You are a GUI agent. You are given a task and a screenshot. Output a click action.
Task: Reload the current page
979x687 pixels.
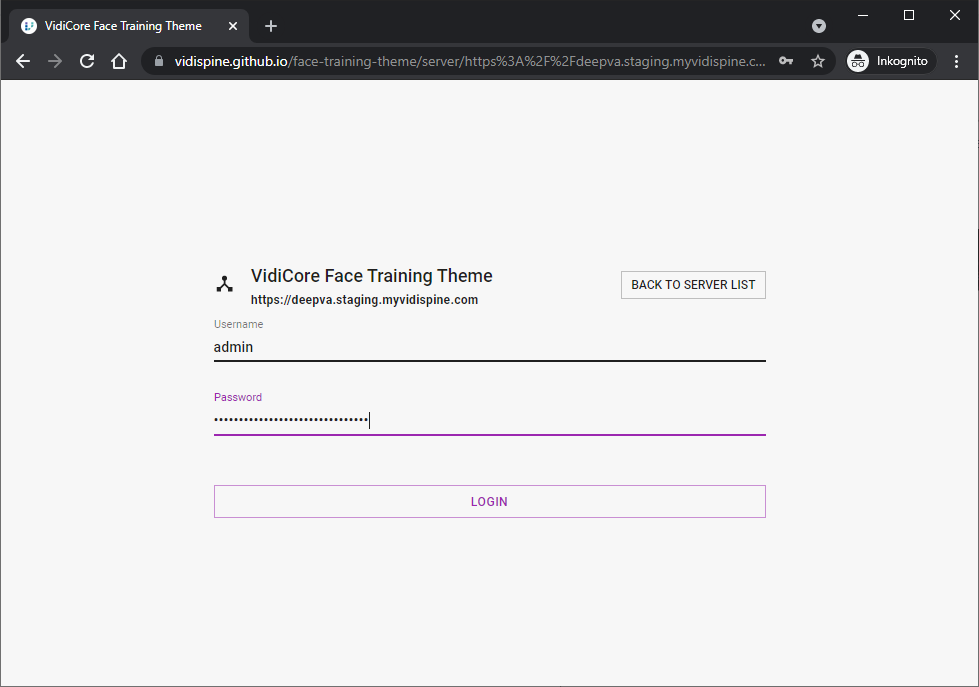[87, 61]
